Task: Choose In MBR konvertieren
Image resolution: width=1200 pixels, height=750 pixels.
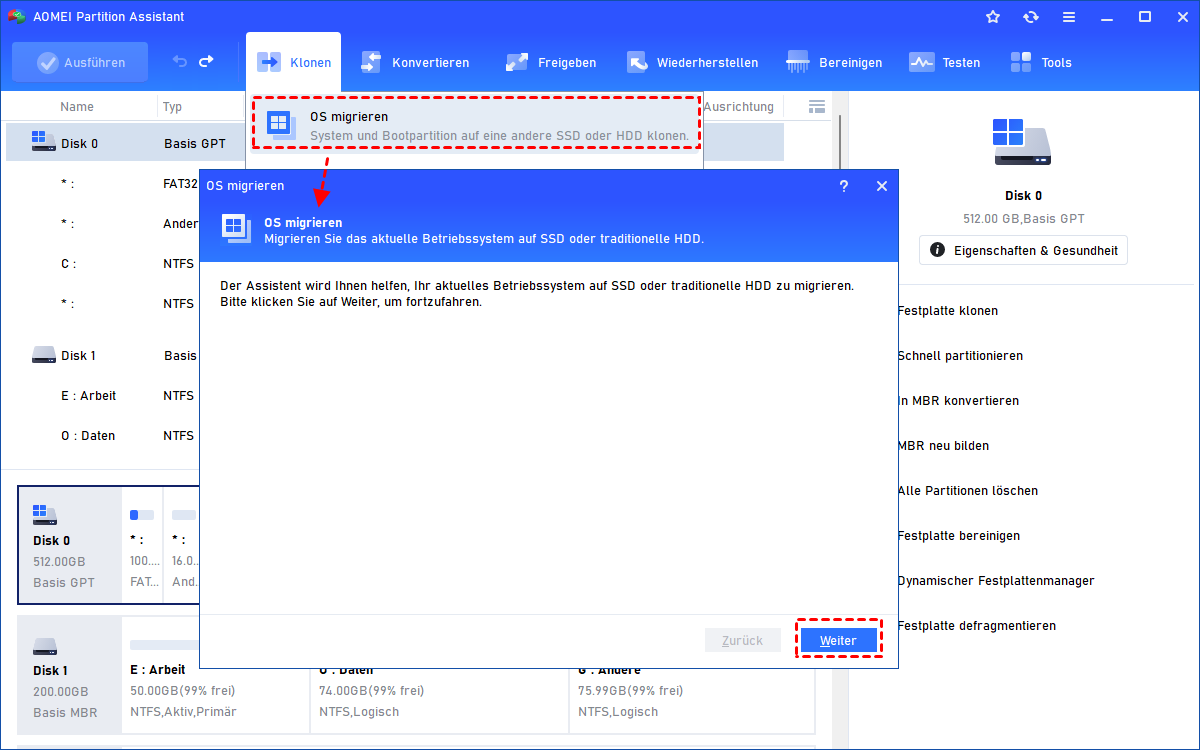Action: 958,401
